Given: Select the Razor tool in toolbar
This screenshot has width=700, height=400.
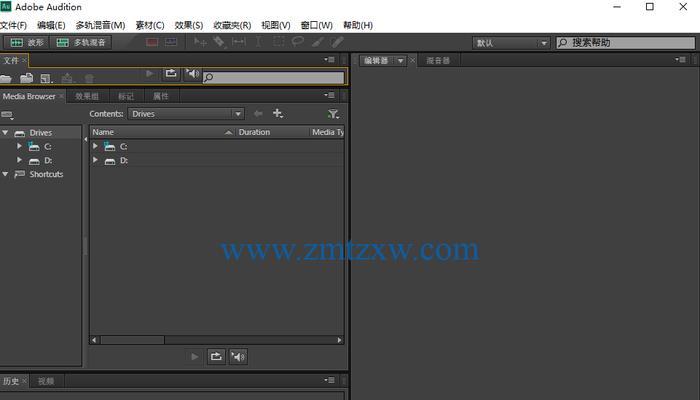Looking at the screenshot, I should [219, 42].
